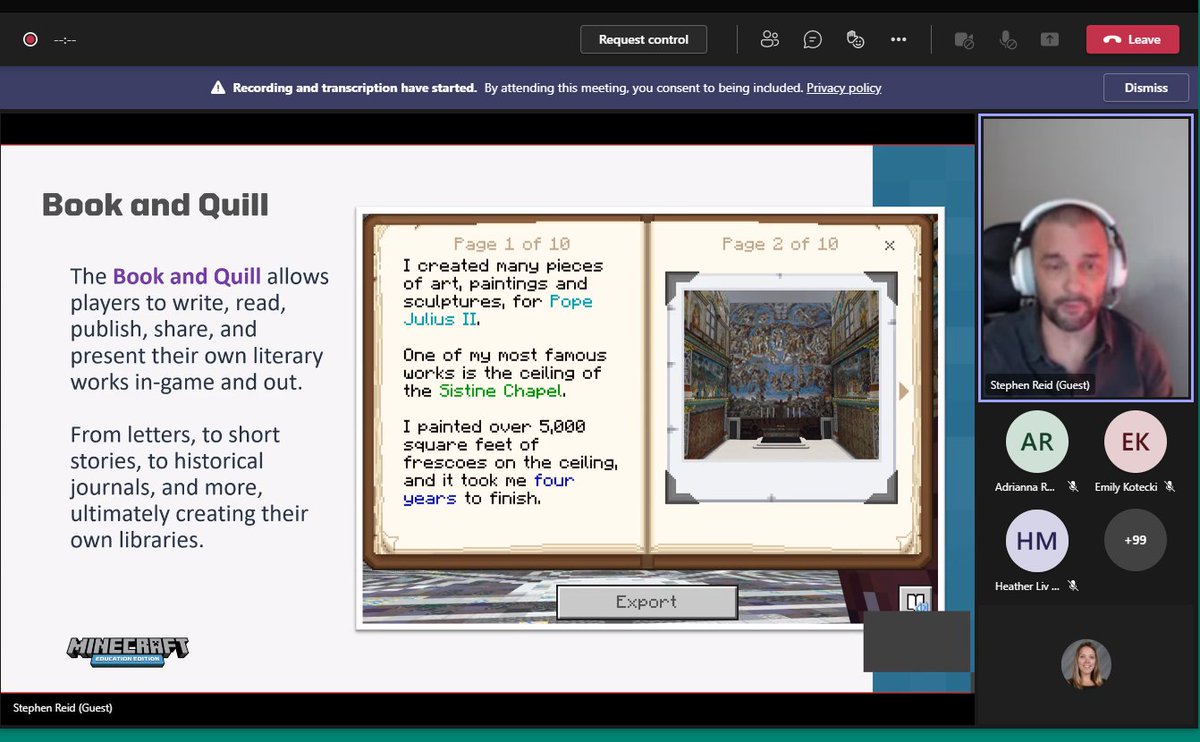Open the participants panel icon
Viewport: 1200px width, 742px height.
(x=769, y=40)
